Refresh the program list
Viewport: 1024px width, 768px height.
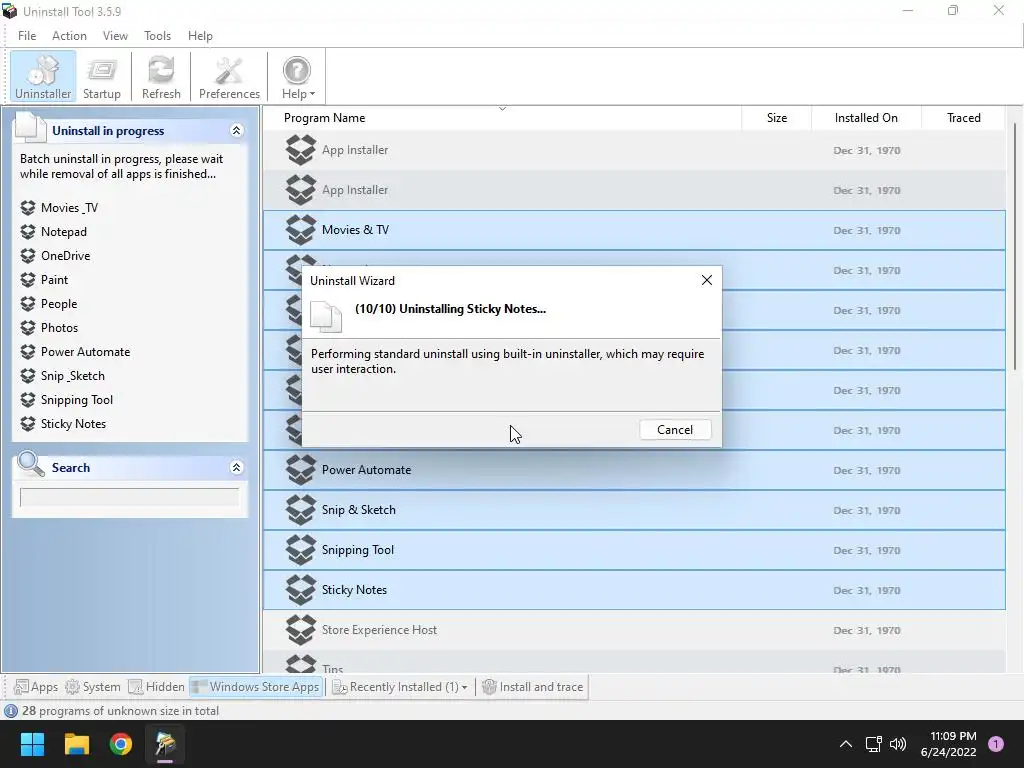pos(161,76)
